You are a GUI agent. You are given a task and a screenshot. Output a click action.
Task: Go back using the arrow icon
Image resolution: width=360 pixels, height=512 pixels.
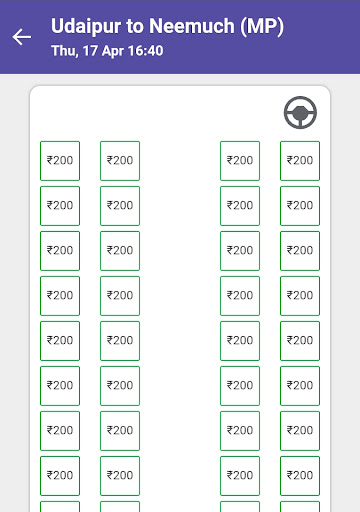tap(22, 37)
